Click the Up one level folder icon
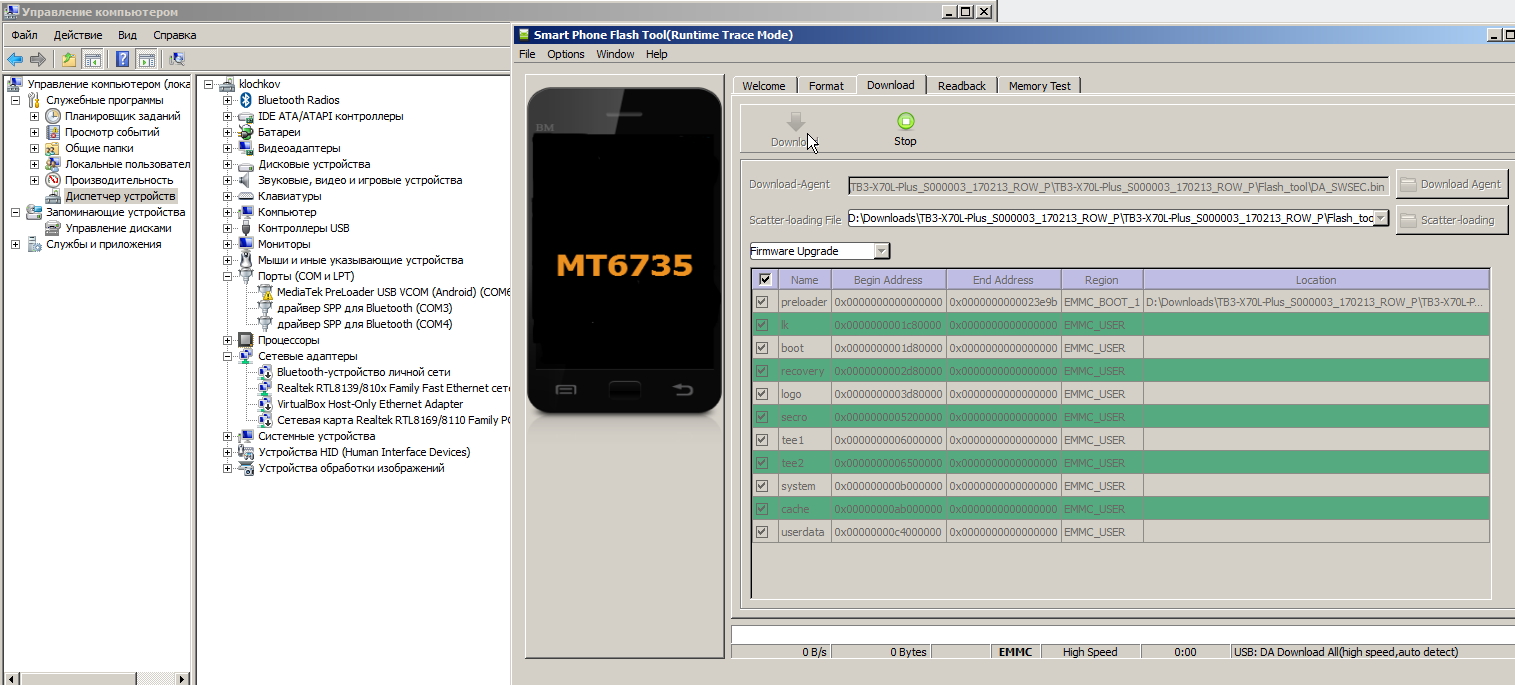This screenshot has width=1515, height=685. pos(68,60)
